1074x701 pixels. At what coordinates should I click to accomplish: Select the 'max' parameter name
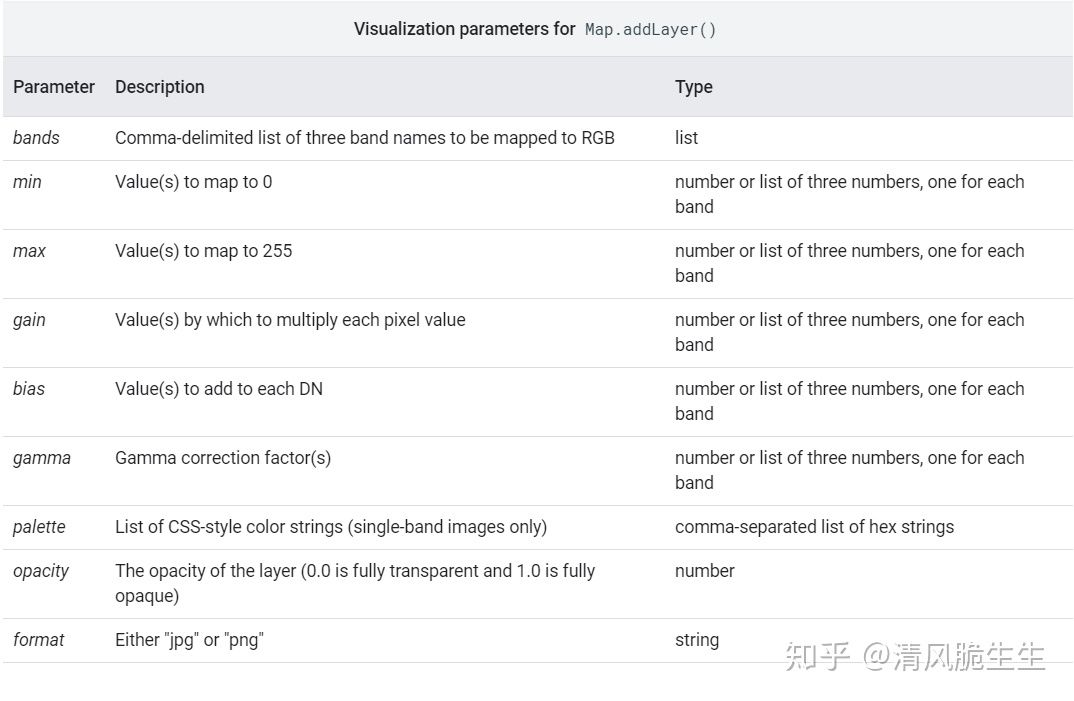[x=29, y=251]
